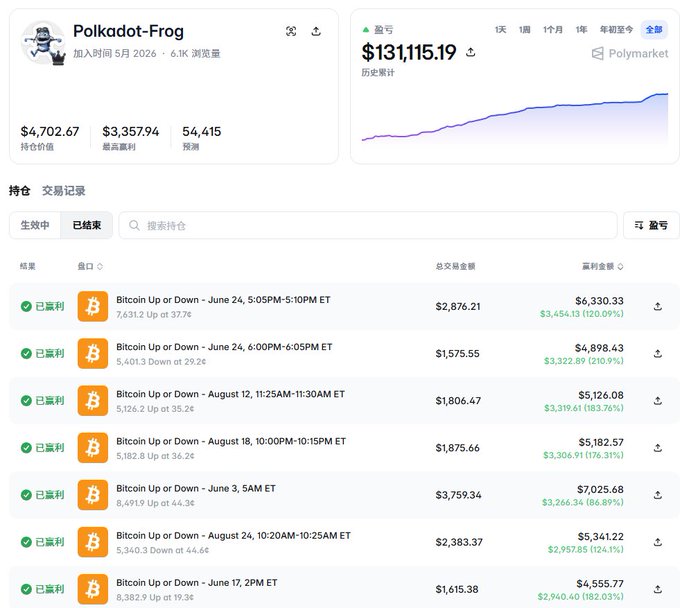This screenshot has height=608, width=680.
Task: Click the $131,115.19 profit total
Action: point(409,52)
